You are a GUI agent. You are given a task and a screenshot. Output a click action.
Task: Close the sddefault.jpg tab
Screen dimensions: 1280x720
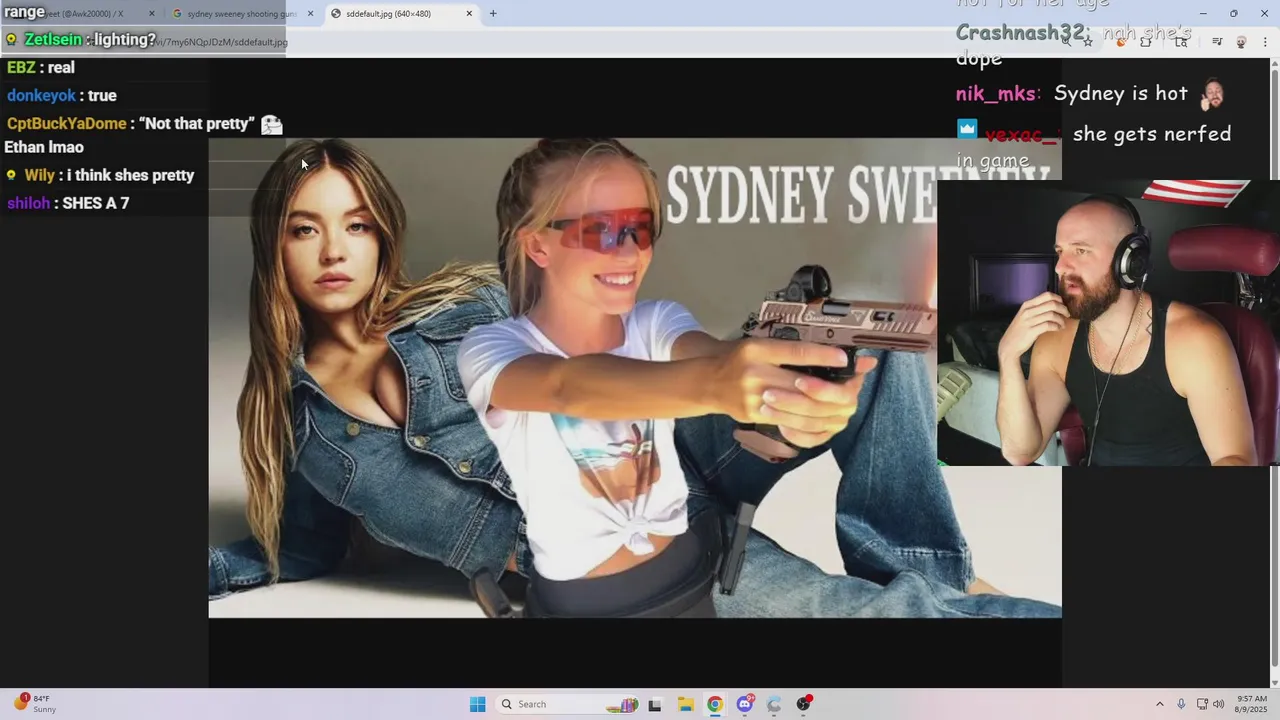click(469, 14)
